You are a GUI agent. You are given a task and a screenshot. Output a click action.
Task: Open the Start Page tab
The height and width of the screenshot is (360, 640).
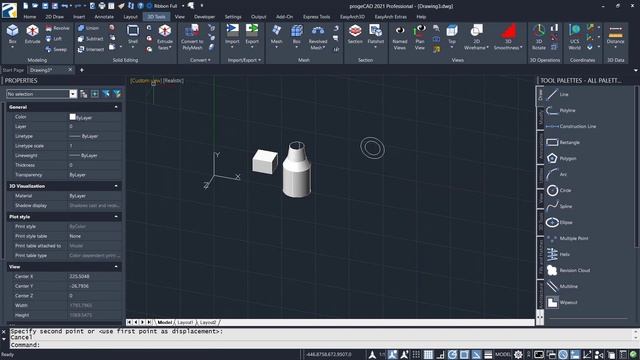(x=13, y=70)
